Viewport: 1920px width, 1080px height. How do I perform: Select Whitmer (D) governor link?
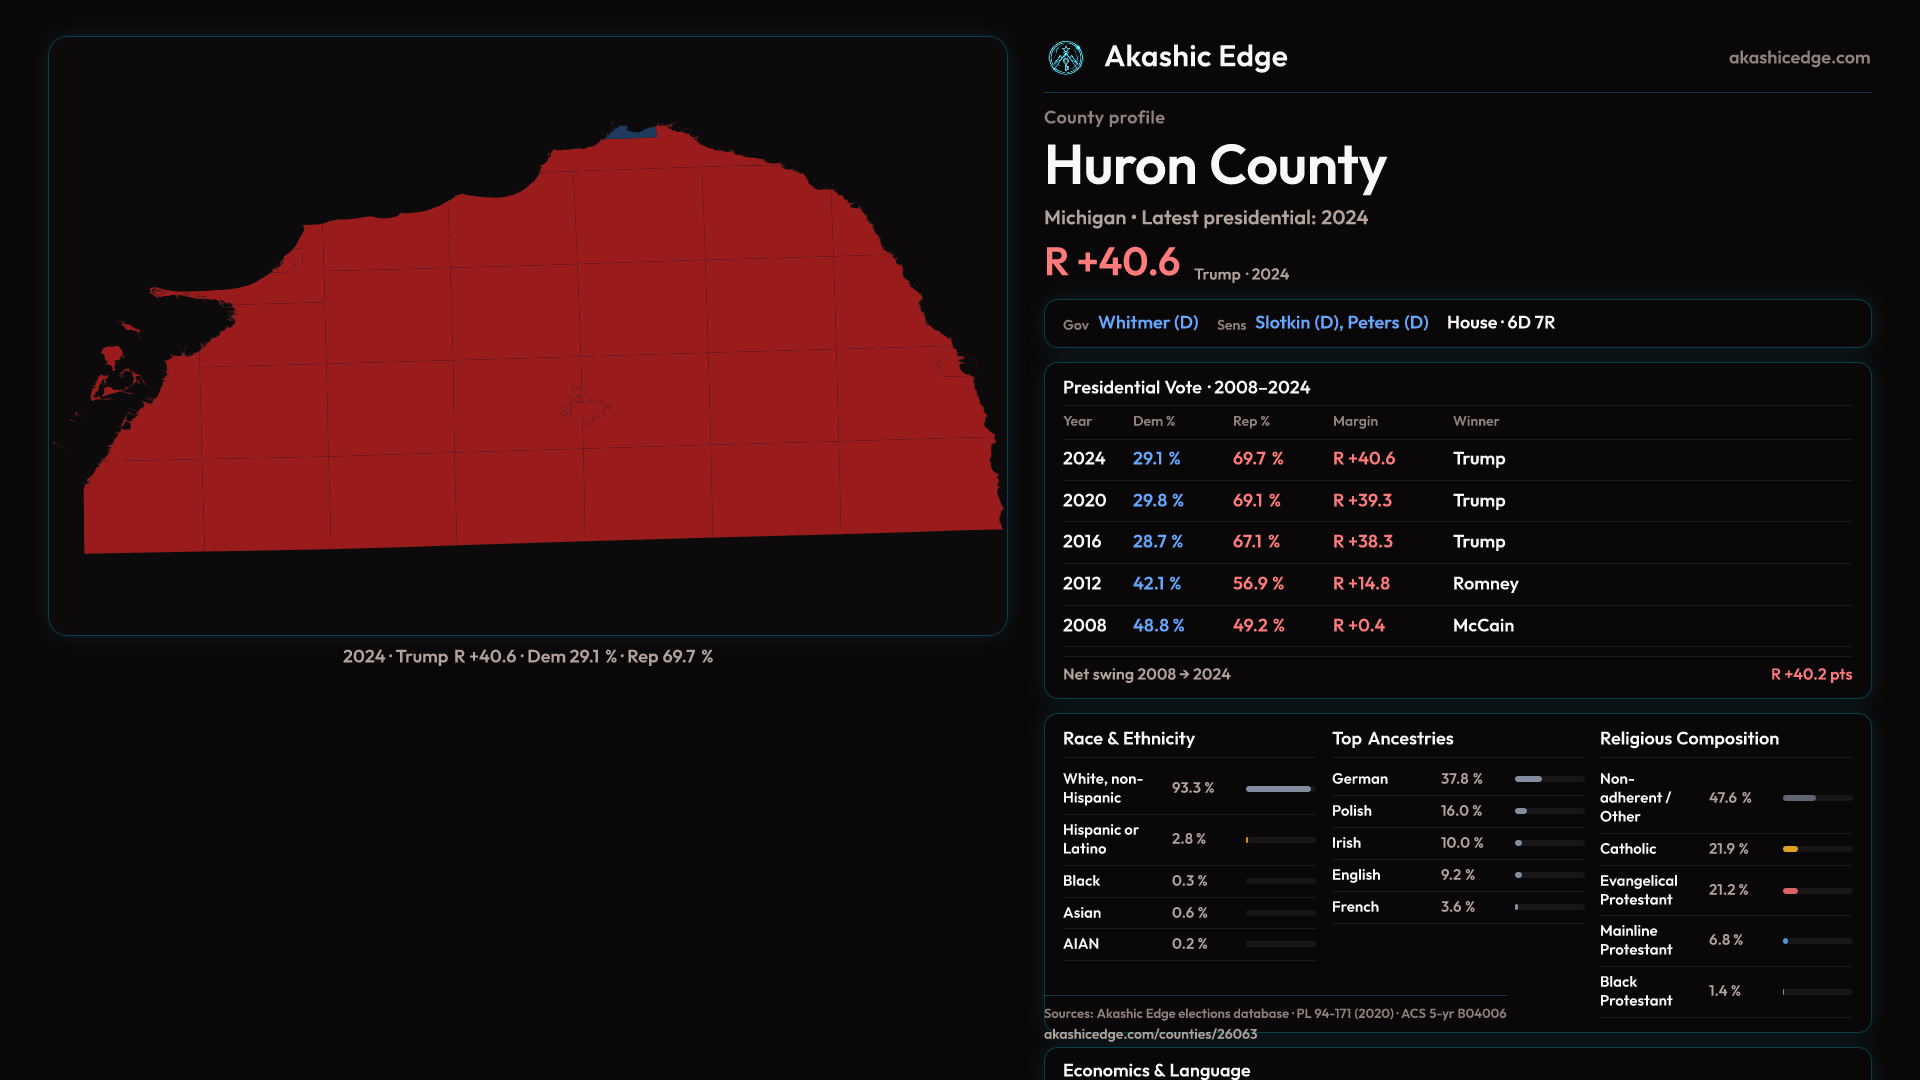click(1147, 323)
